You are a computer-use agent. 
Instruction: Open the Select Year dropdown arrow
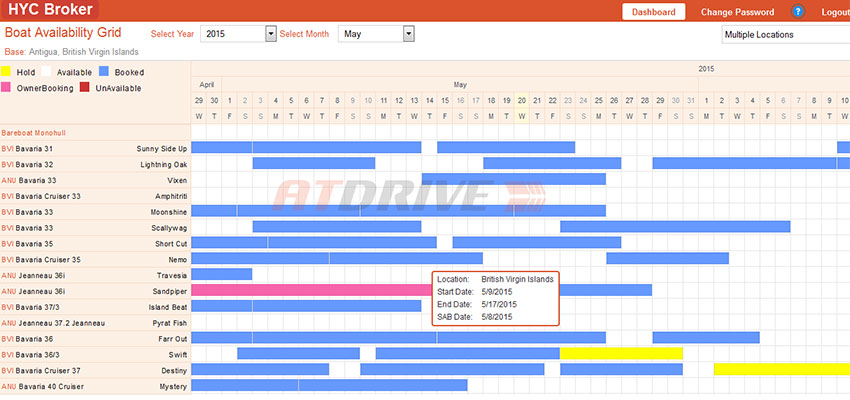coord(271,34)
